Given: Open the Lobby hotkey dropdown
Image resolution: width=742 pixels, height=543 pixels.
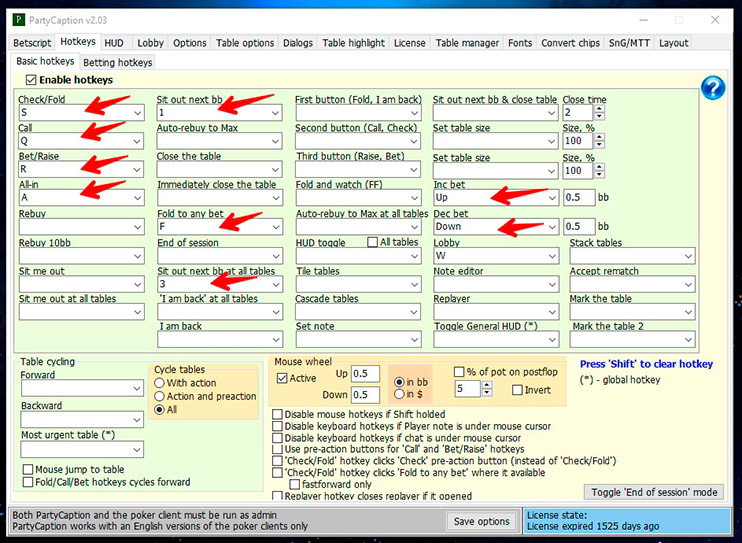Looking at the screenshot, I should pos(551,256).
